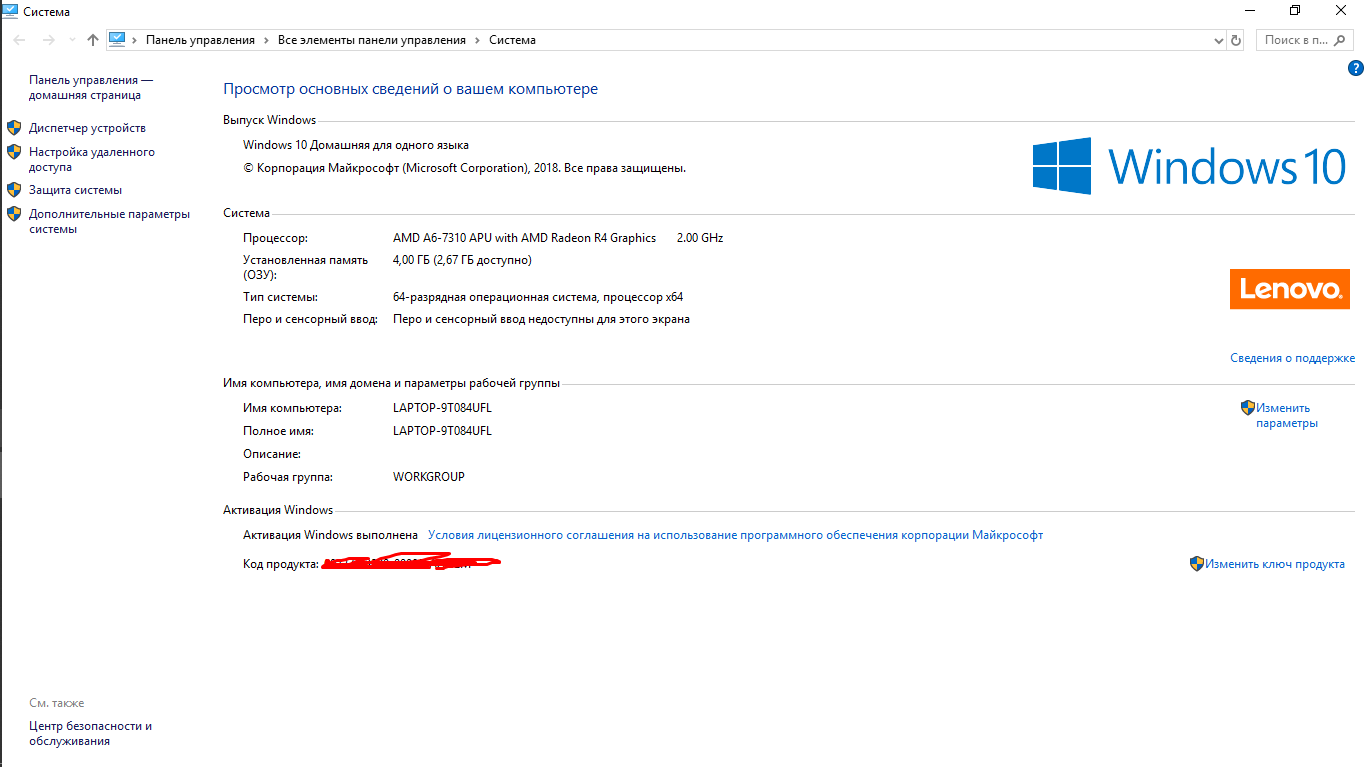Open 'Настройка удаленного доступа'
This screenshot has width=1365, height=767.
pyautogui.click(x=92, y=160)
